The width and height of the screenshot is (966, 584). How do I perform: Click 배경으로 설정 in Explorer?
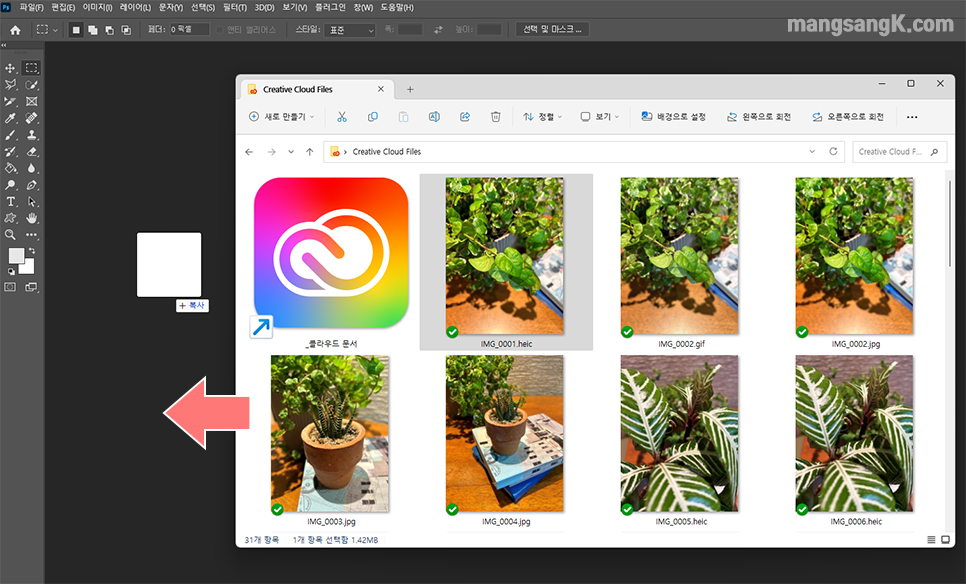tap(673, 116)
